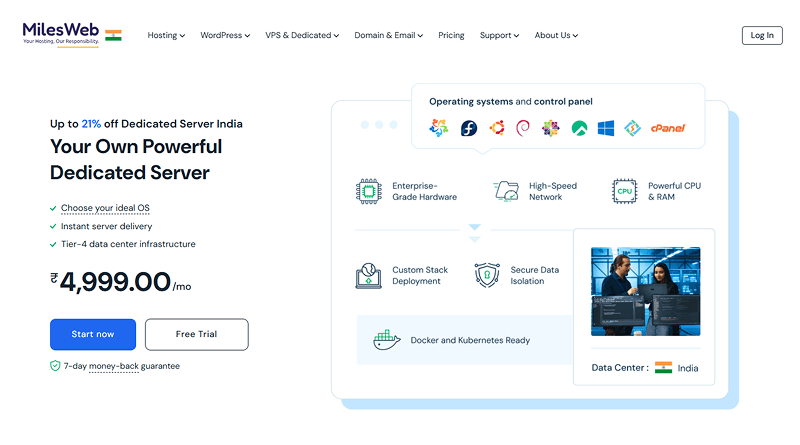800x445 pixels.
Task: Click the Ubuntu logo icon
Action: pyautogui.click(x=496, y=128)
